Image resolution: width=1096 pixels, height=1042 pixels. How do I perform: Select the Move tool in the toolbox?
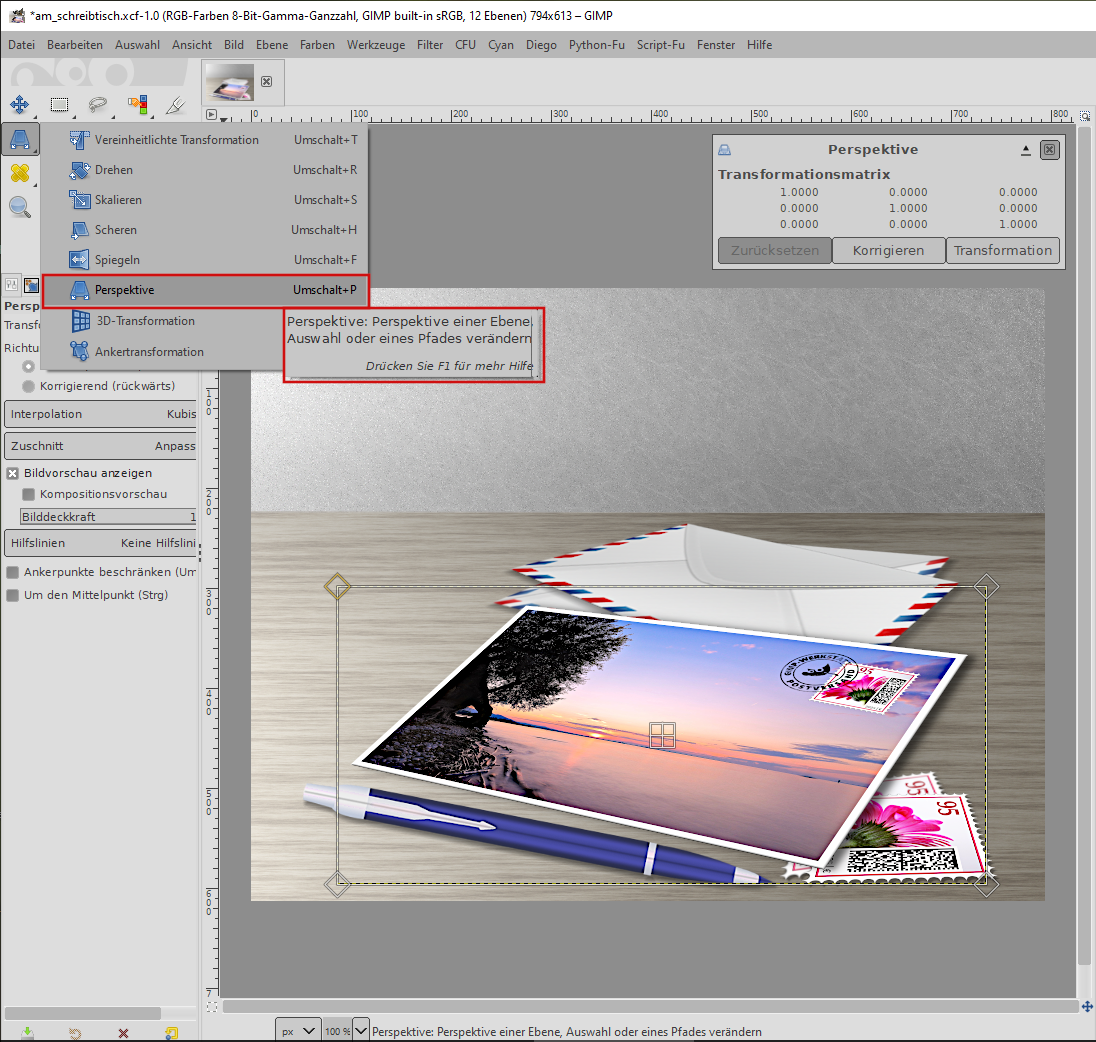click(19, 105)
